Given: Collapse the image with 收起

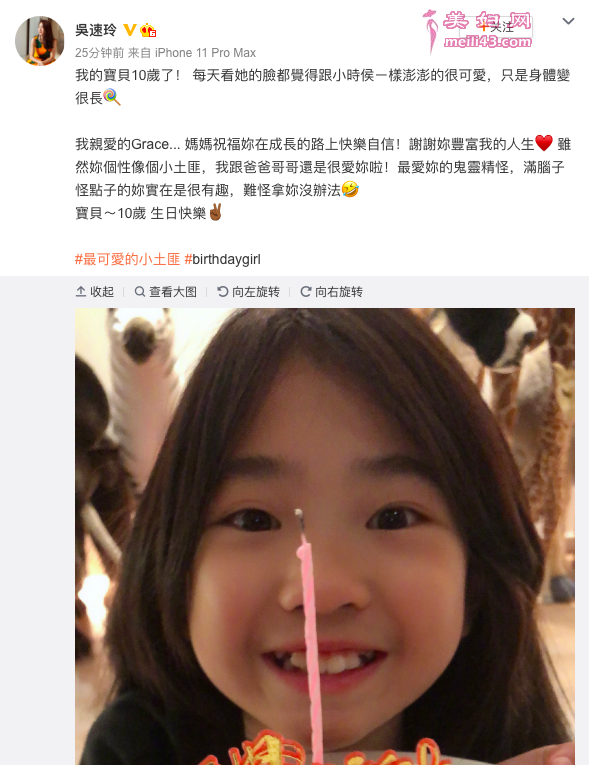Looking at the screenshot, I should coord(95,292).
